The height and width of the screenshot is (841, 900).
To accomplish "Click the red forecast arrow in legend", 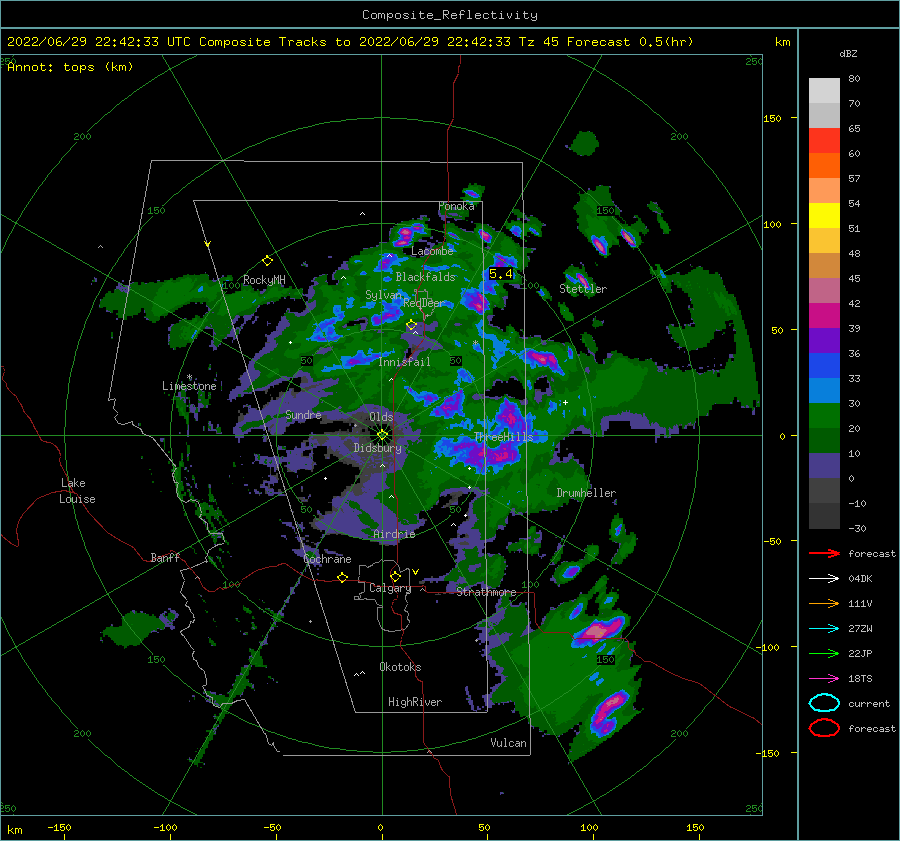I will (824, 554).
